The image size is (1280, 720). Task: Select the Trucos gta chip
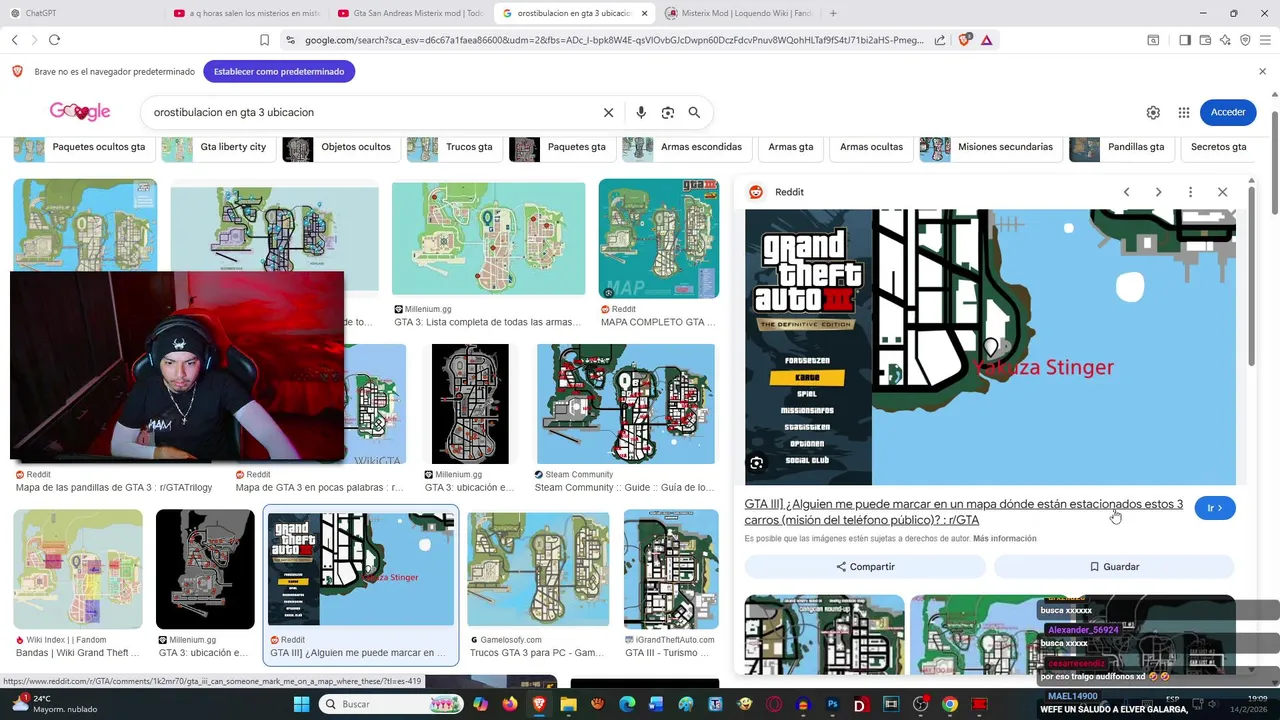(454, 148)
